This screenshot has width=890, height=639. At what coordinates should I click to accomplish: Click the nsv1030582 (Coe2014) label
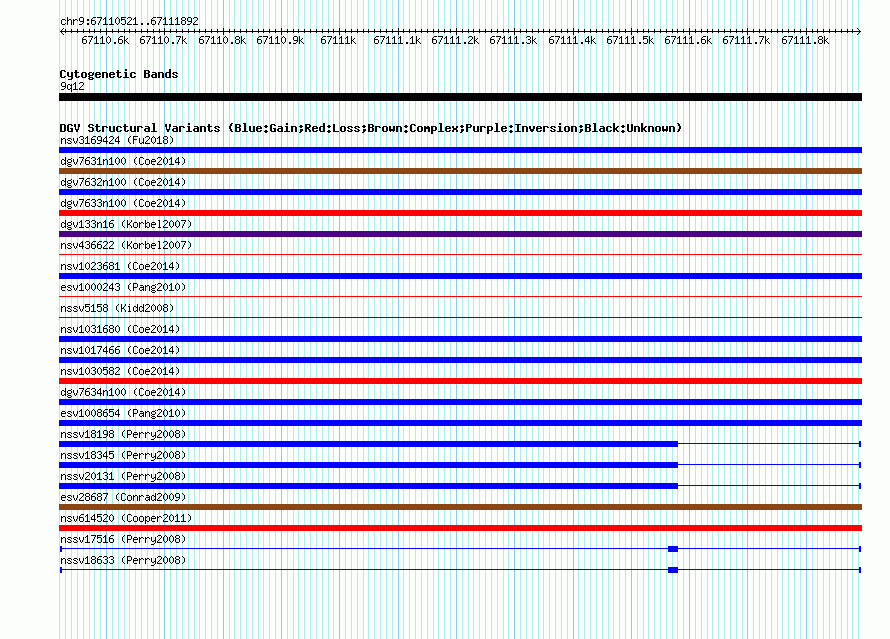click(x=120, y=371)
